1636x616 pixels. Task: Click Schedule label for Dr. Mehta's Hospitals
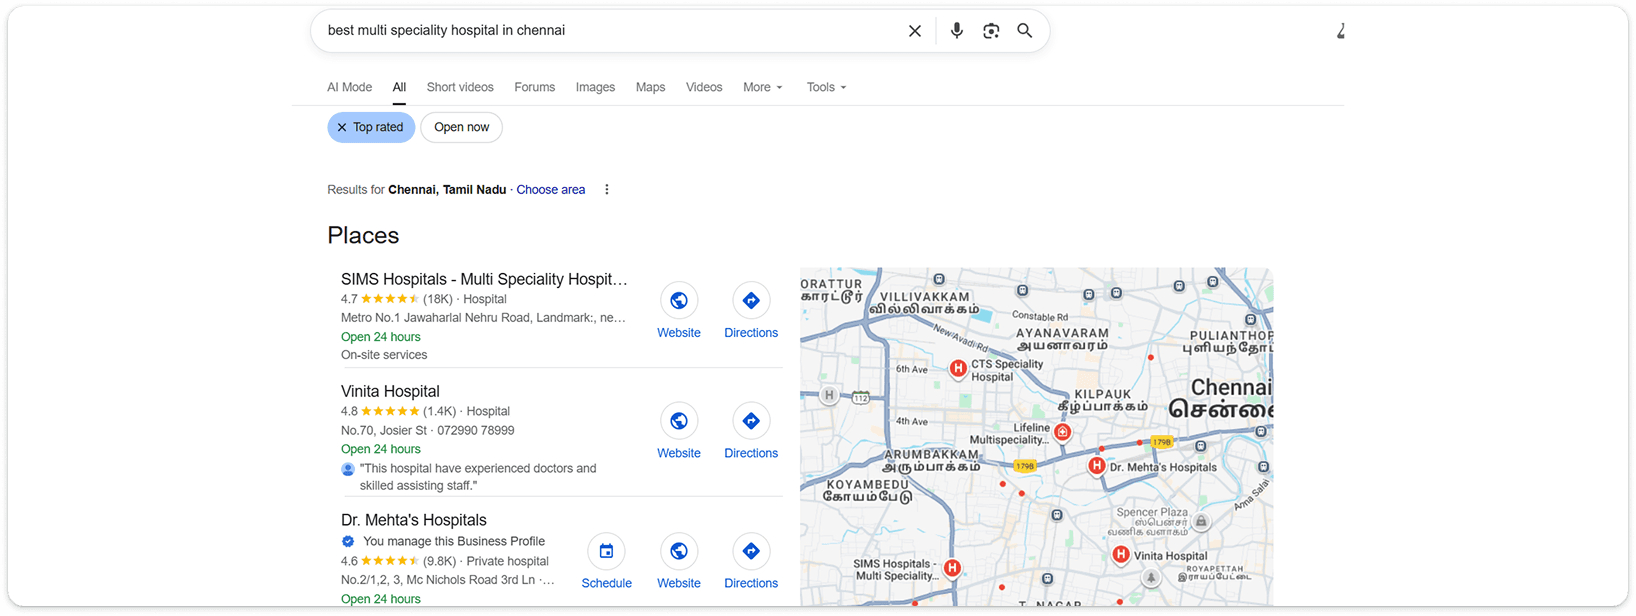[x=607, y=583]
